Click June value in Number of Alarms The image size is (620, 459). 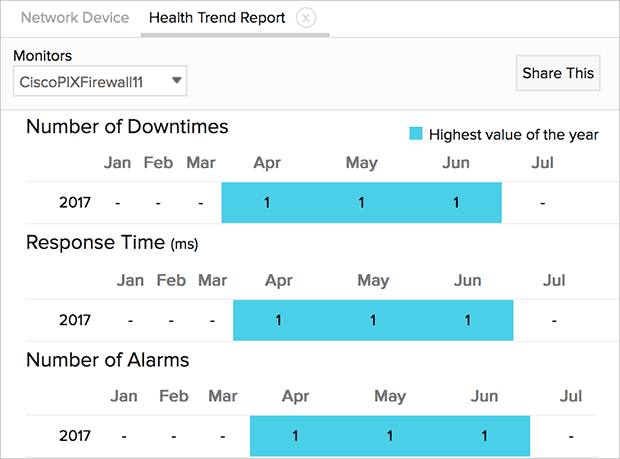(484, 437)
